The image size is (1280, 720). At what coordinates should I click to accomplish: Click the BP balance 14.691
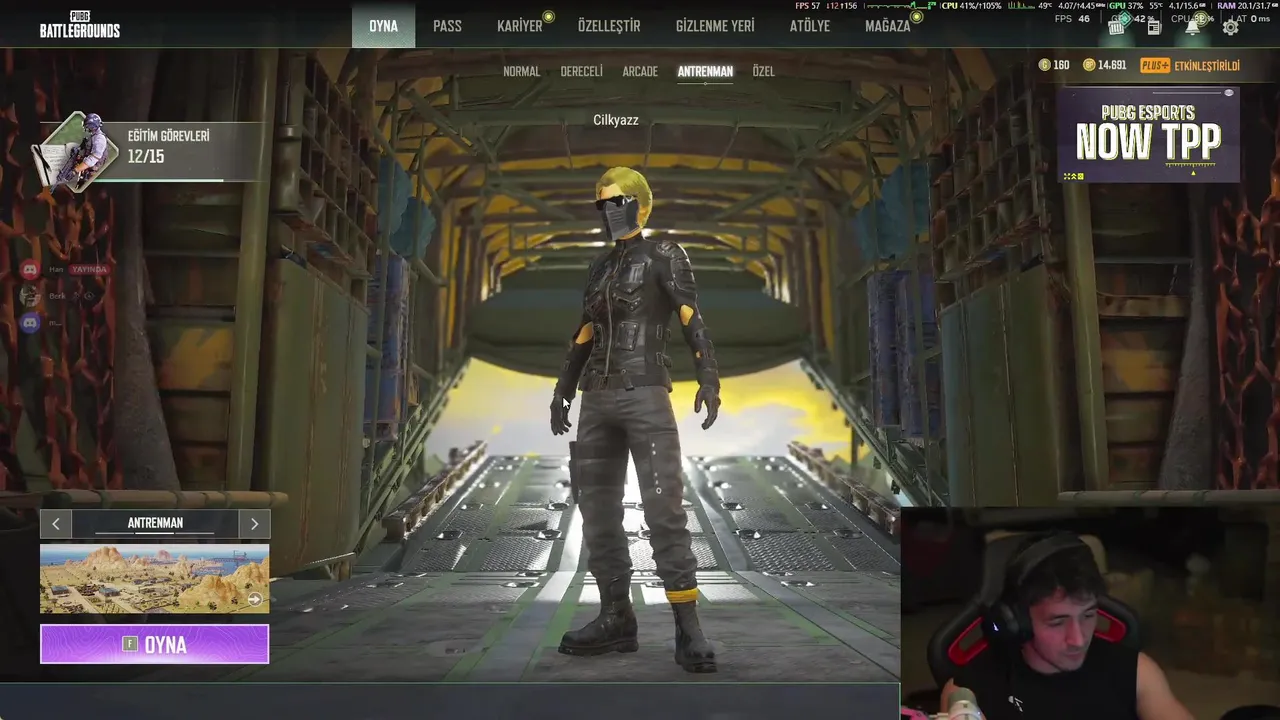click(x=1104, y=65)
